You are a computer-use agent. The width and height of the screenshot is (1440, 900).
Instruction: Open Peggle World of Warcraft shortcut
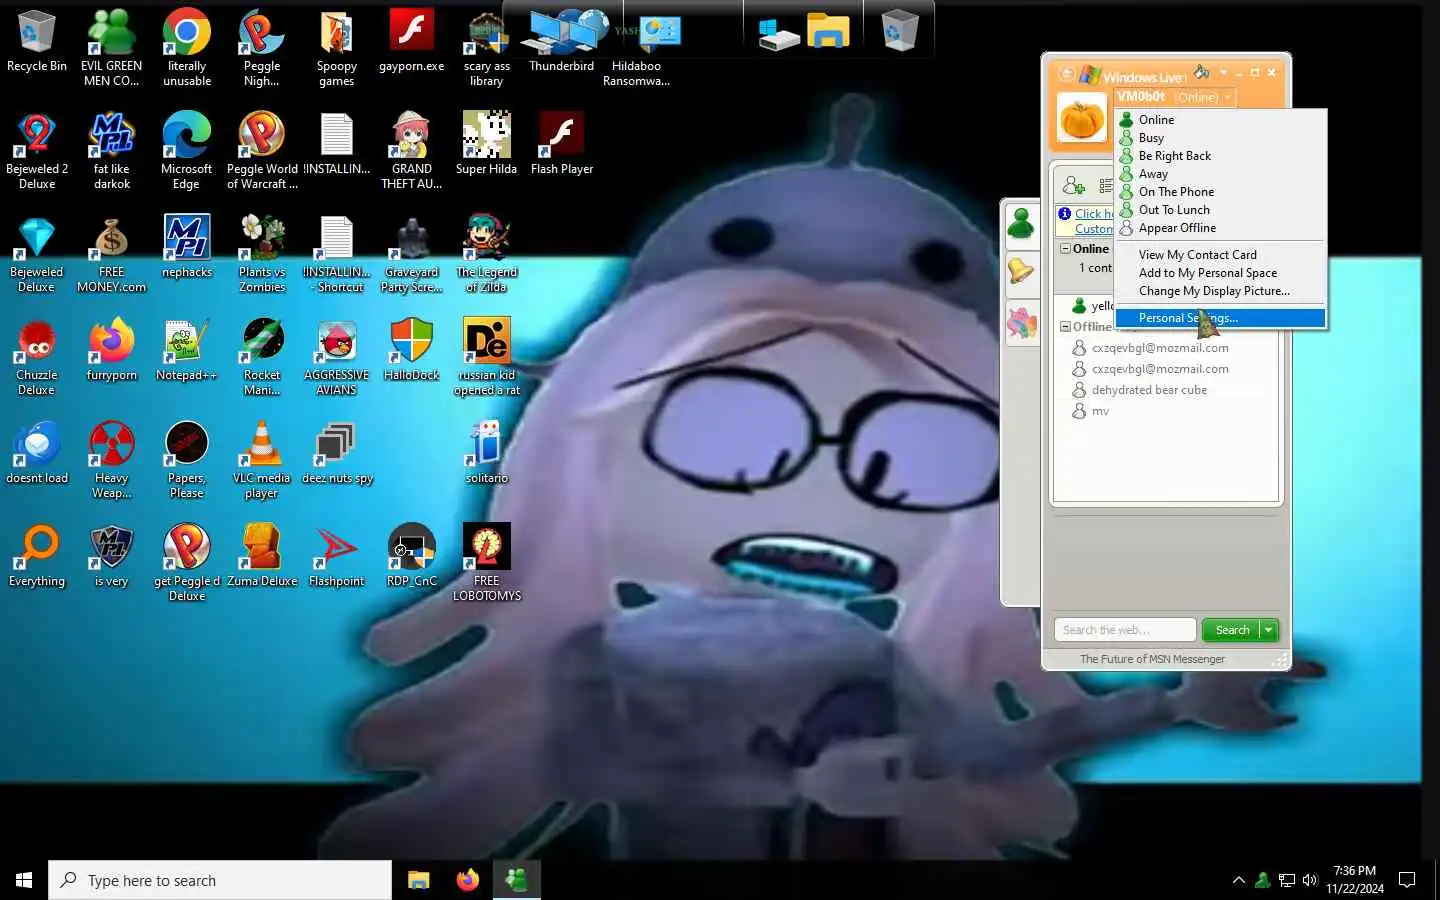[262, 150]
